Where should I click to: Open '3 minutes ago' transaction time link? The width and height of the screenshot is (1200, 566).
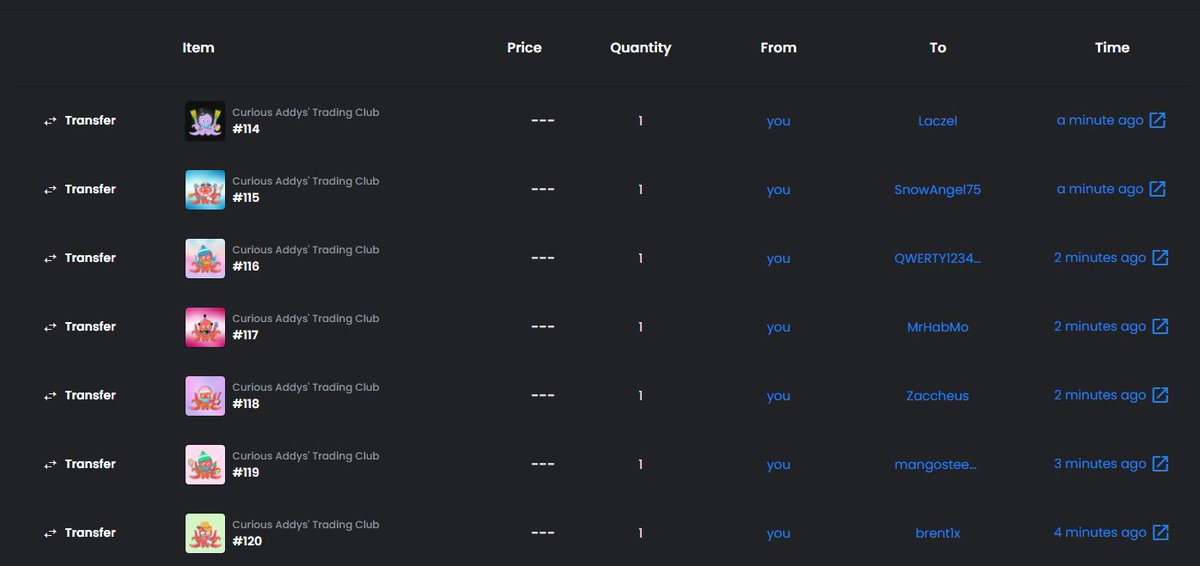1100,464
